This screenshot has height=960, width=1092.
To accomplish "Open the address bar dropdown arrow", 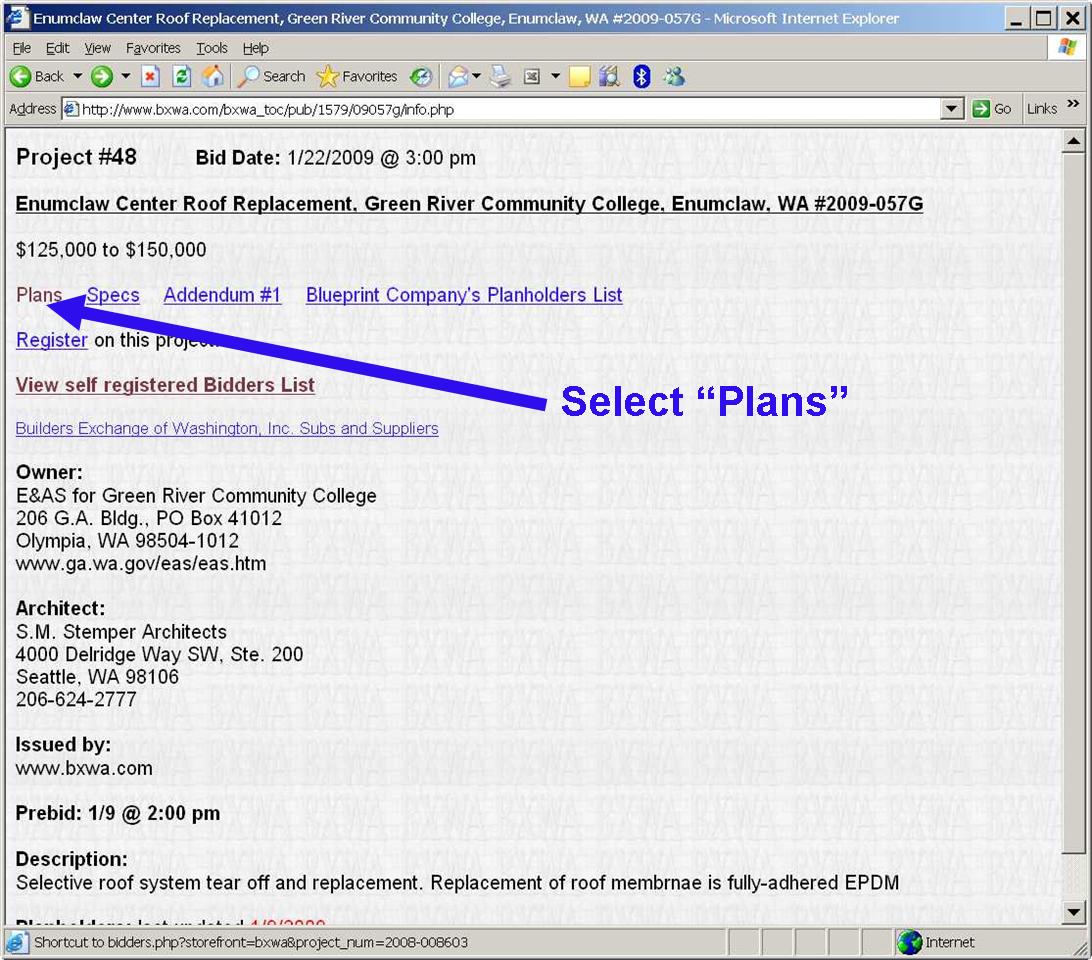I will click(953, 109).
